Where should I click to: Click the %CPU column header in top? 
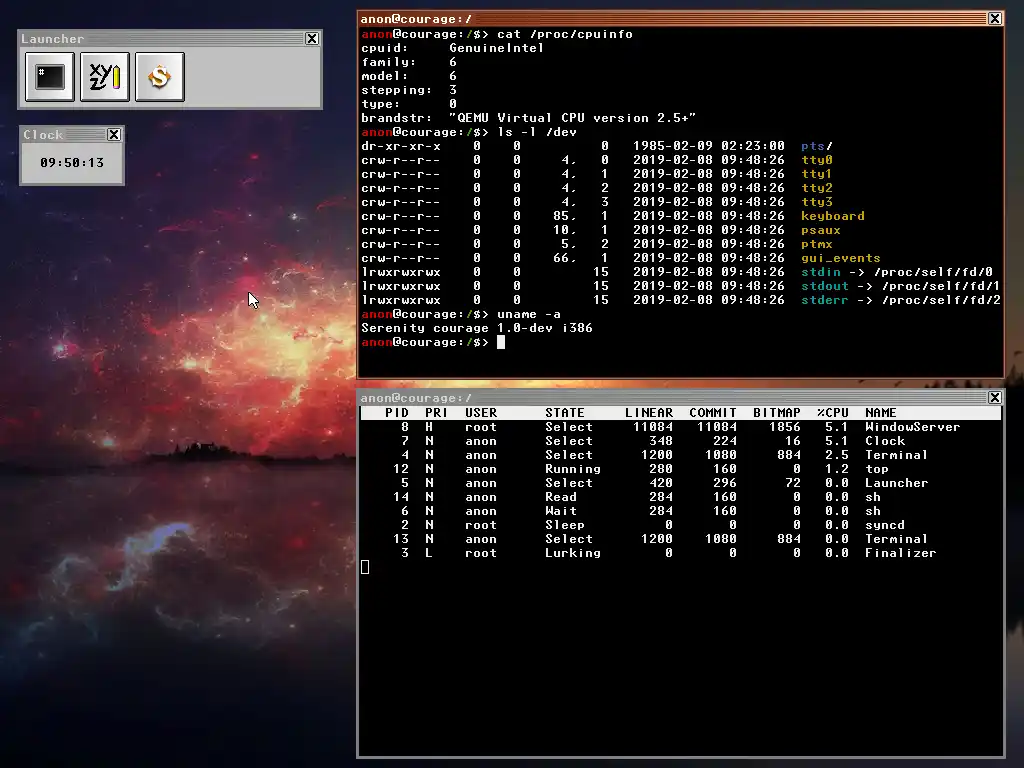(x=833, y=413)
